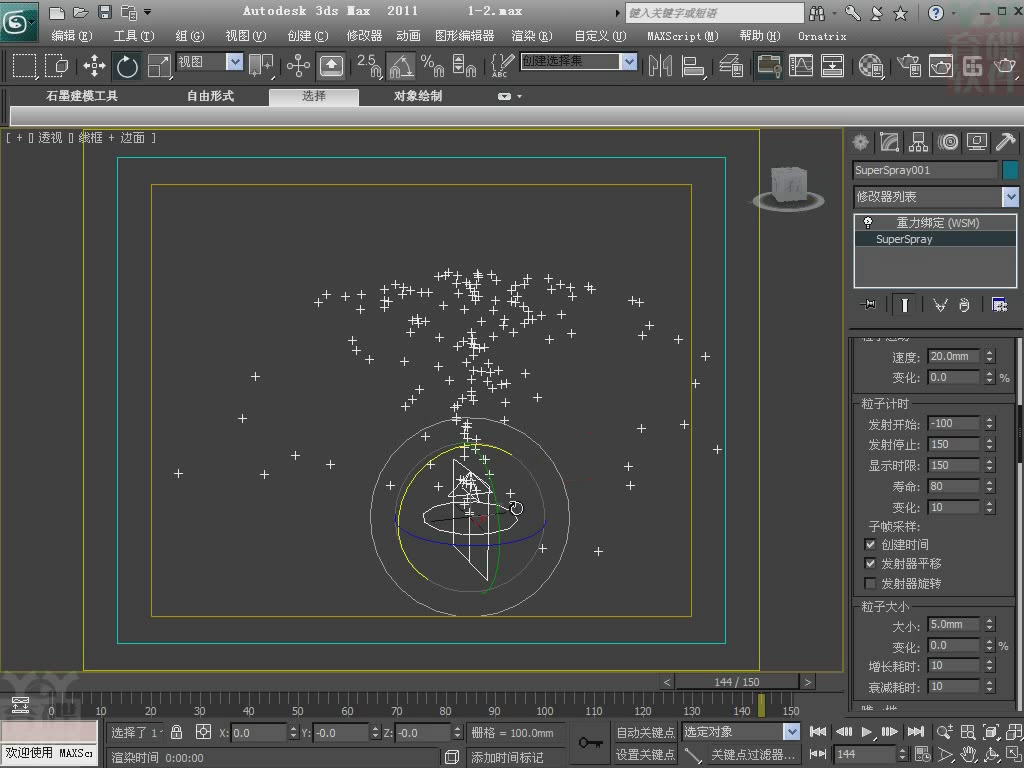Go to the end frame
Screen dimensions: 1024x768
click(916, 731)
